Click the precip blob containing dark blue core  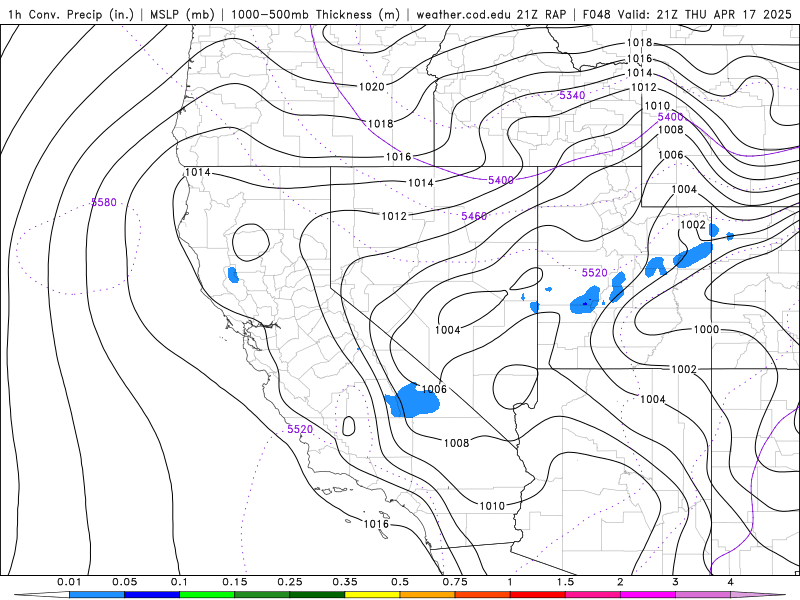click(x=585, y=300)
